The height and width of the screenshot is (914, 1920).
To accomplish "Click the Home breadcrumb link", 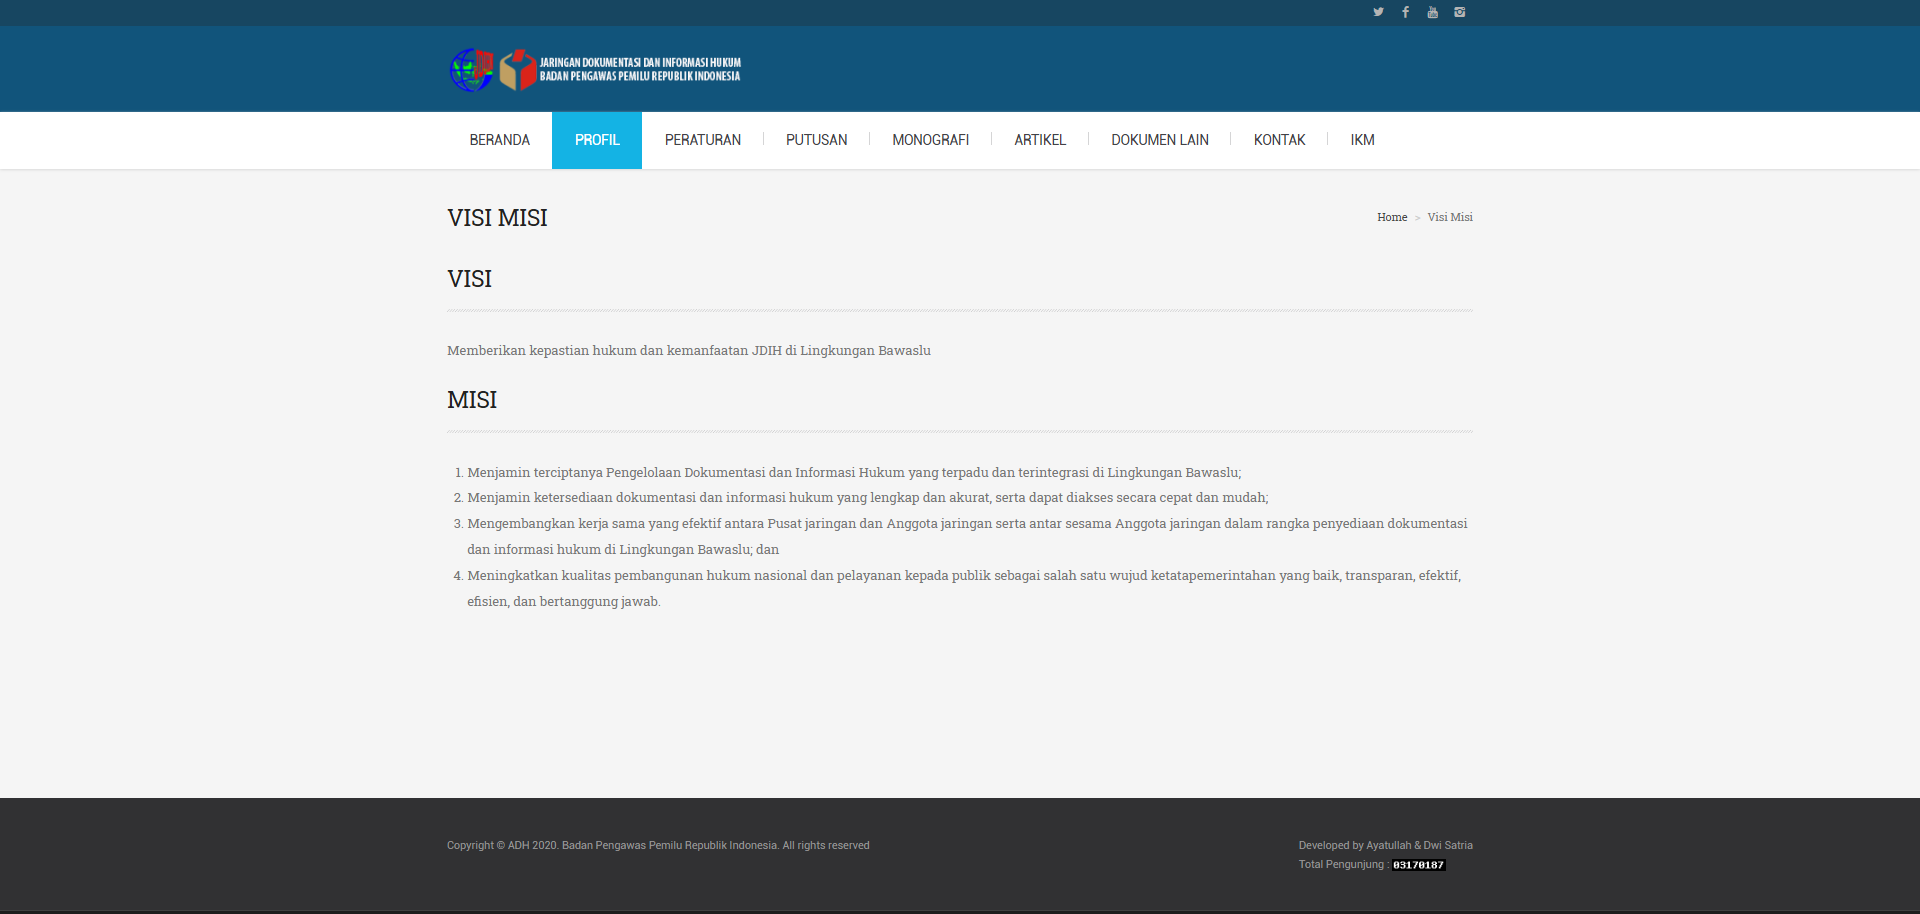I will [1391, 217].
